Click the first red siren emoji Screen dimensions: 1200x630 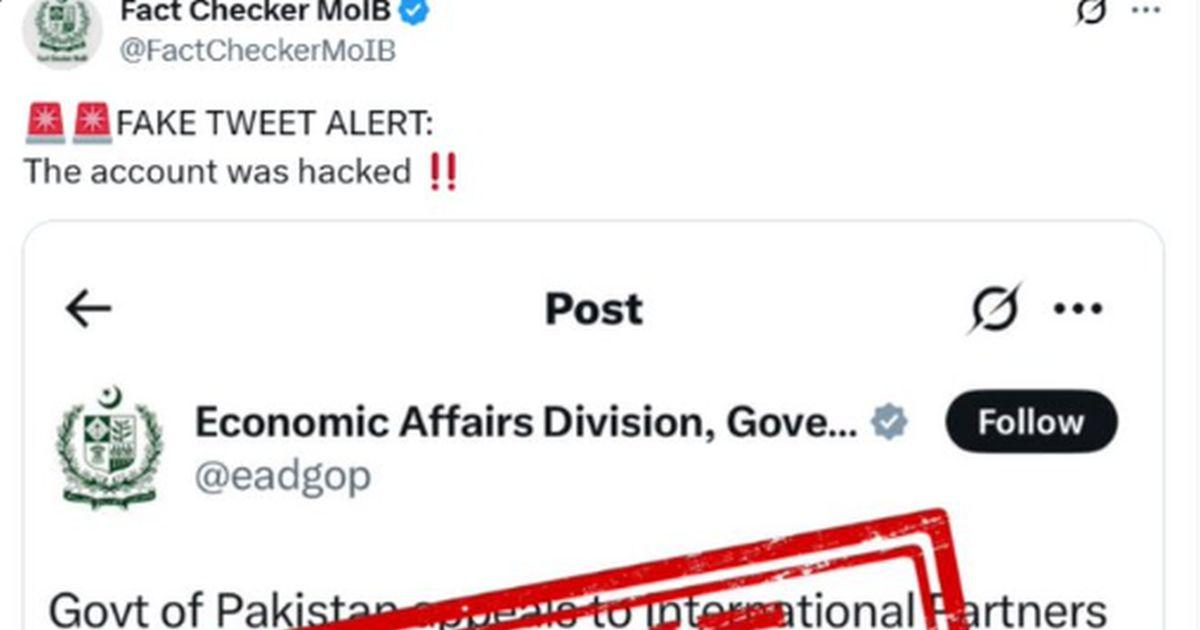45,125
